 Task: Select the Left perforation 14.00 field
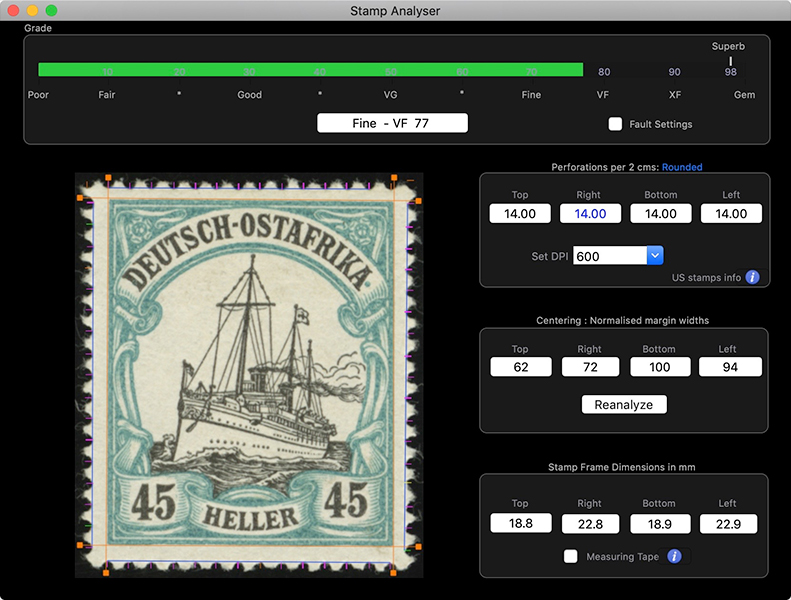pos(731,213)
